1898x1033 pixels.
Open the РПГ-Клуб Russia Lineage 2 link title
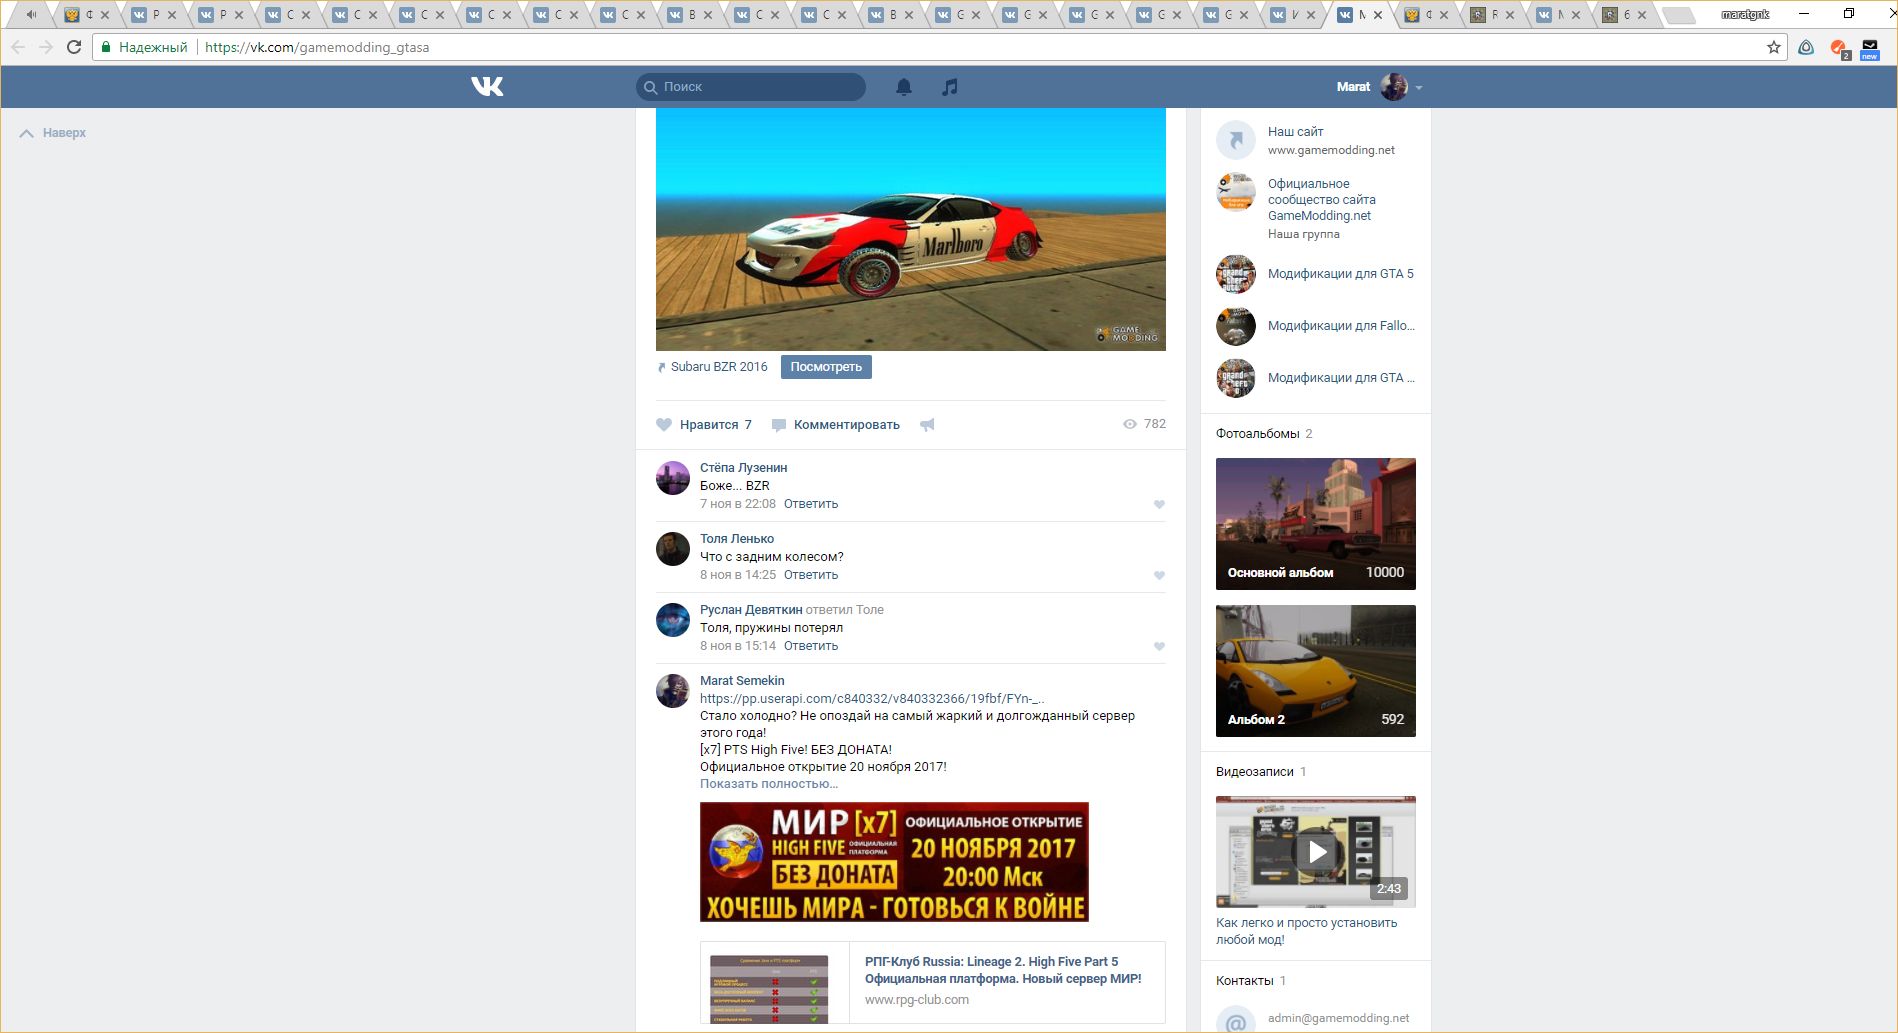1003,970
